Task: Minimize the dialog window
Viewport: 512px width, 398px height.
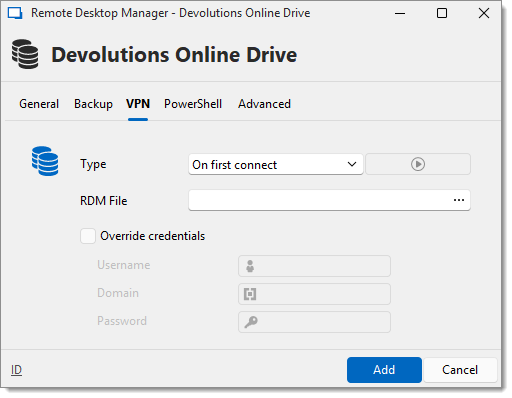Action: pos(400,13)
